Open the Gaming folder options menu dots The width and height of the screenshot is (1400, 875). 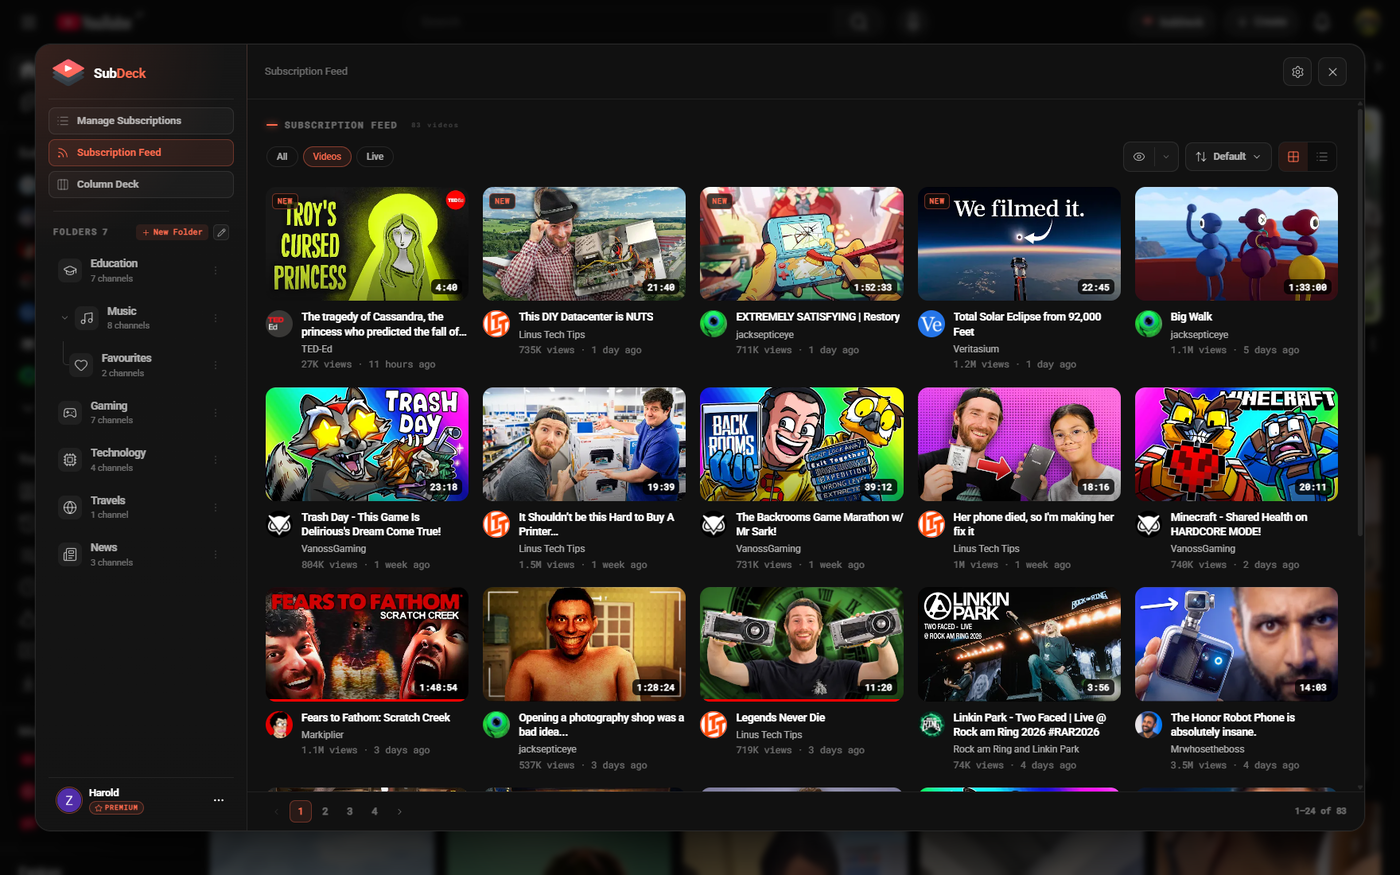[x=215, y=413]
